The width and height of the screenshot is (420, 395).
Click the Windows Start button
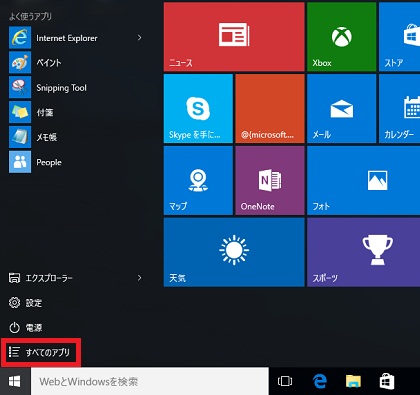coord(15,381)
